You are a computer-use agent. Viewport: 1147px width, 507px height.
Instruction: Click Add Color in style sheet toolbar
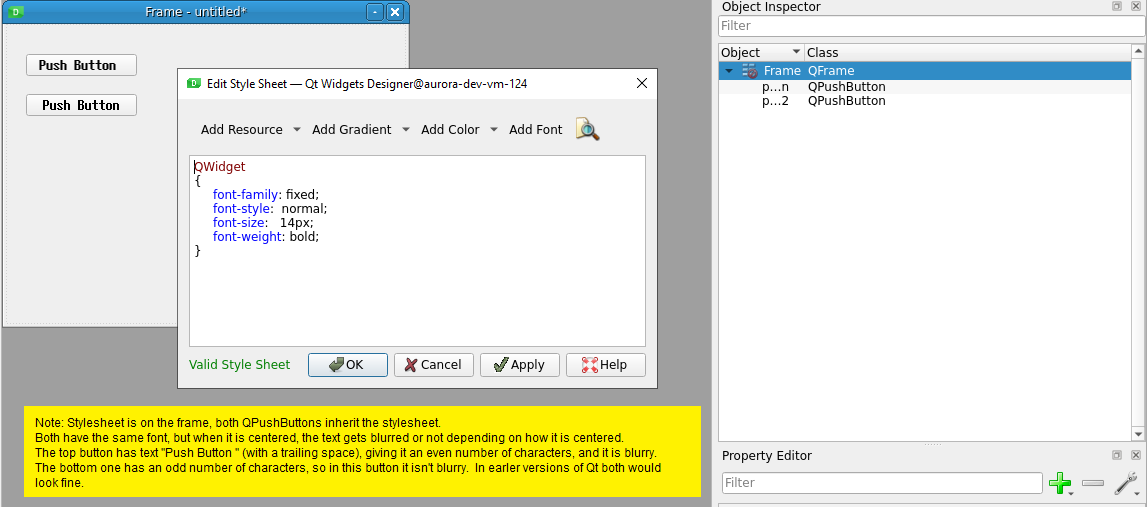tap(450, 129)
